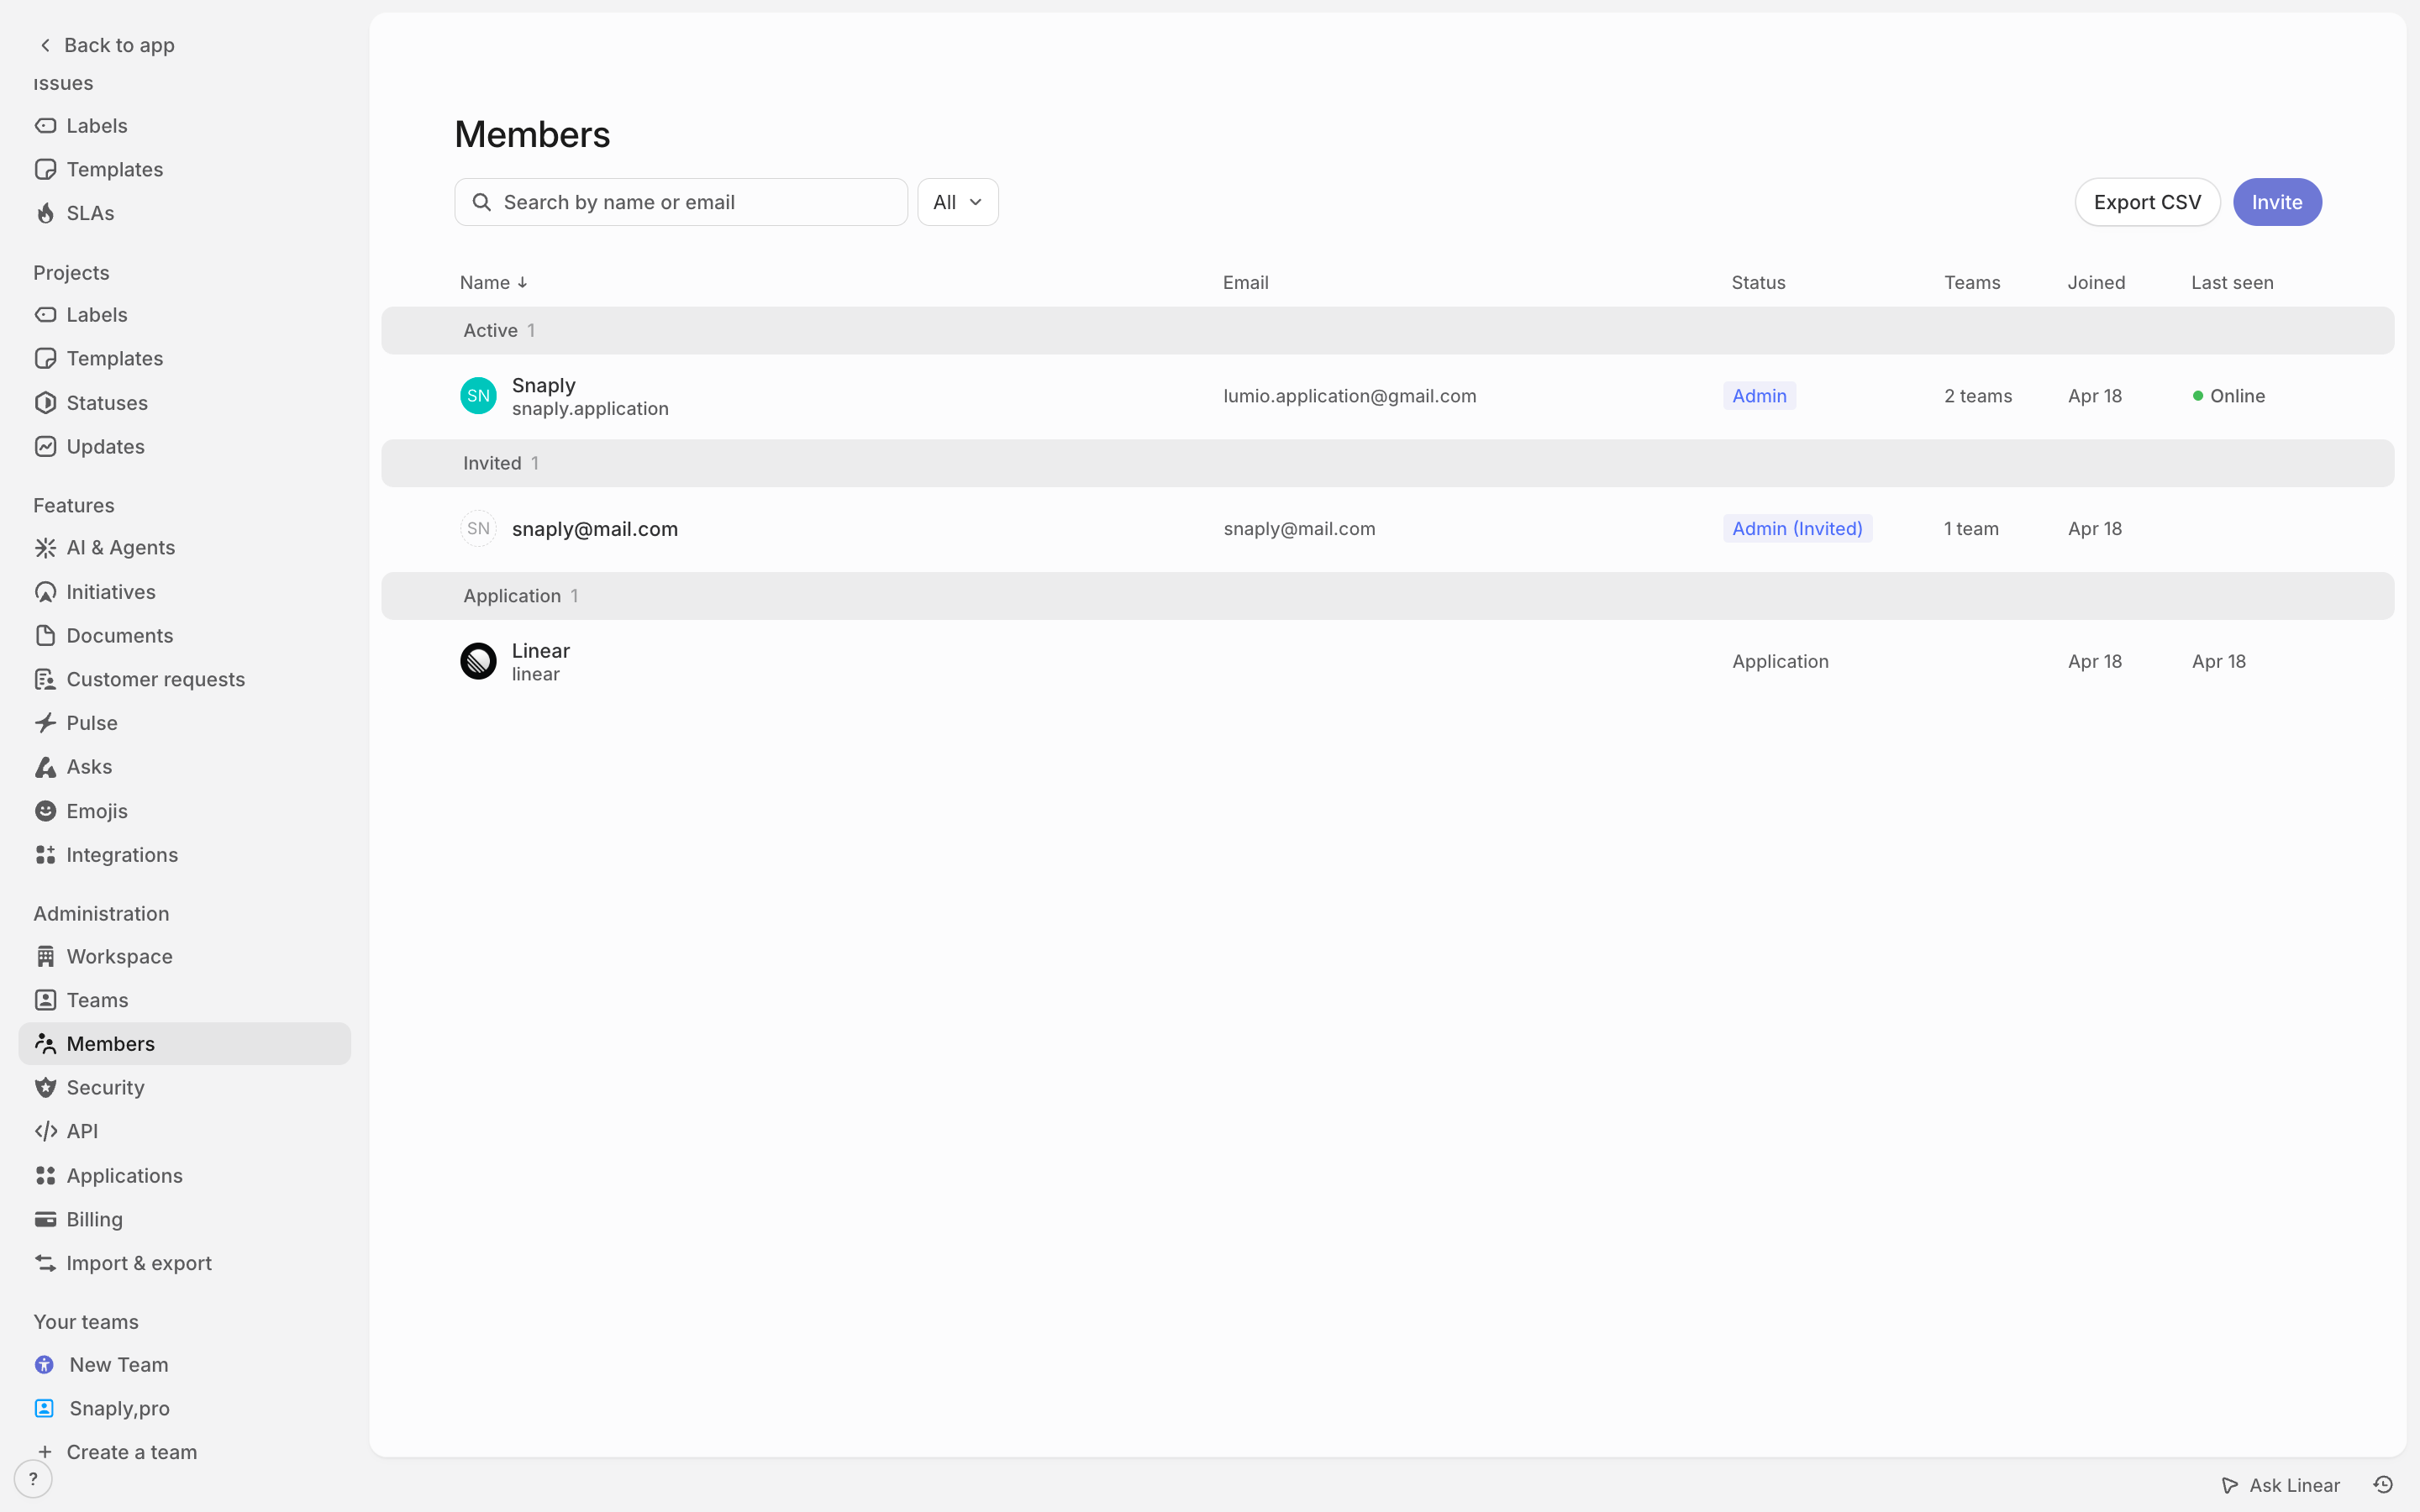Click the Teams column header
Viewport: 2420px width, 1512px height.
[1972, 283]
